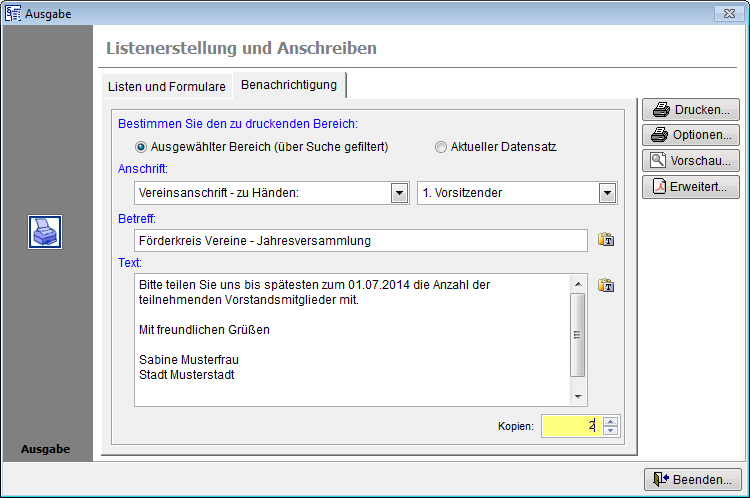This screenshot has height=498, width=750.
Task: Click inside the message Text area
Action: coord(350,340)
